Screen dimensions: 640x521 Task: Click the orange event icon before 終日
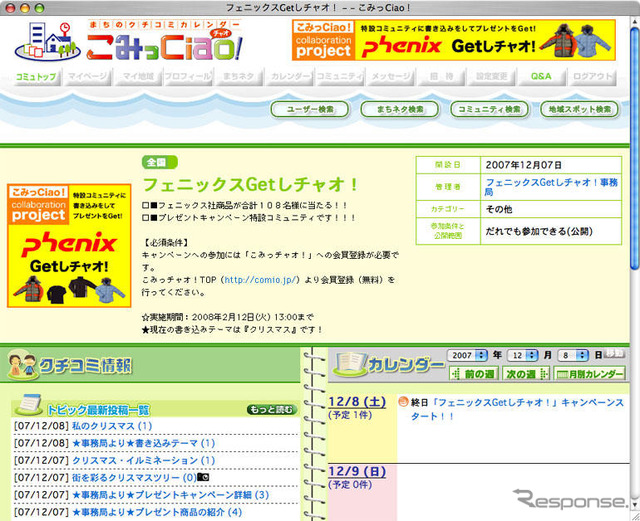point(403,402)
